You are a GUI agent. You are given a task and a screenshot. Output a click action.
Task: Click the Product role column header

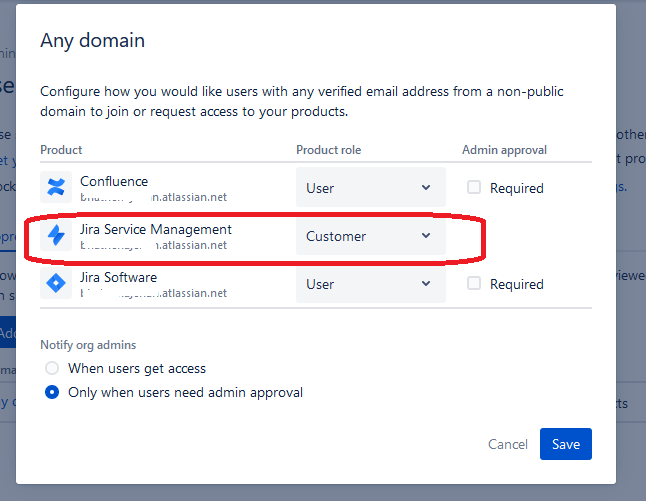328,150
